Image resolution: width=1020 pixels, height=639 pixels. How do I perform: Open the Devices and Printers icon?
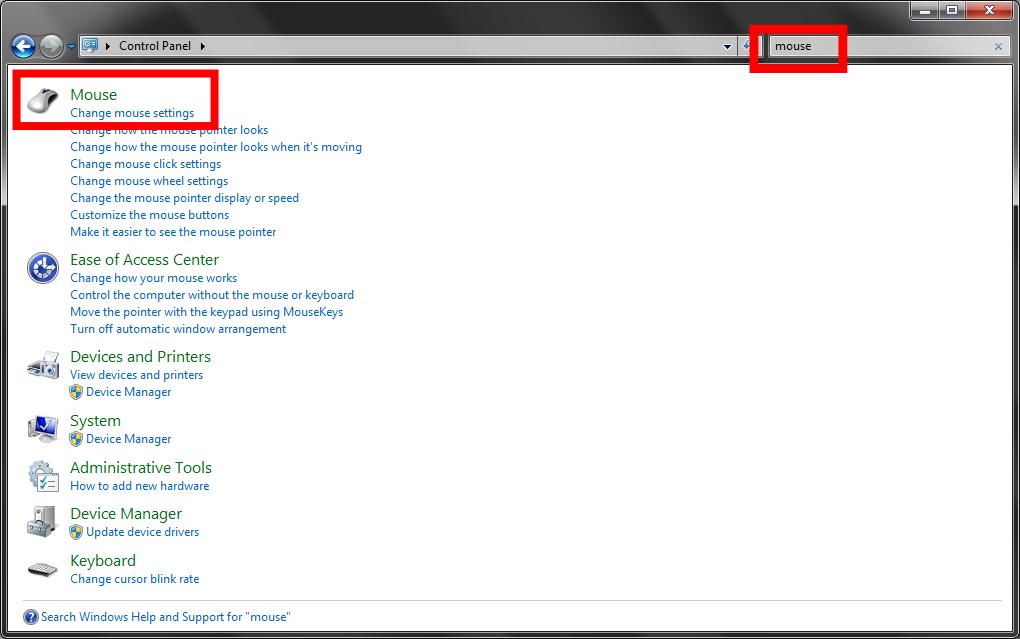tap(41, 364)
